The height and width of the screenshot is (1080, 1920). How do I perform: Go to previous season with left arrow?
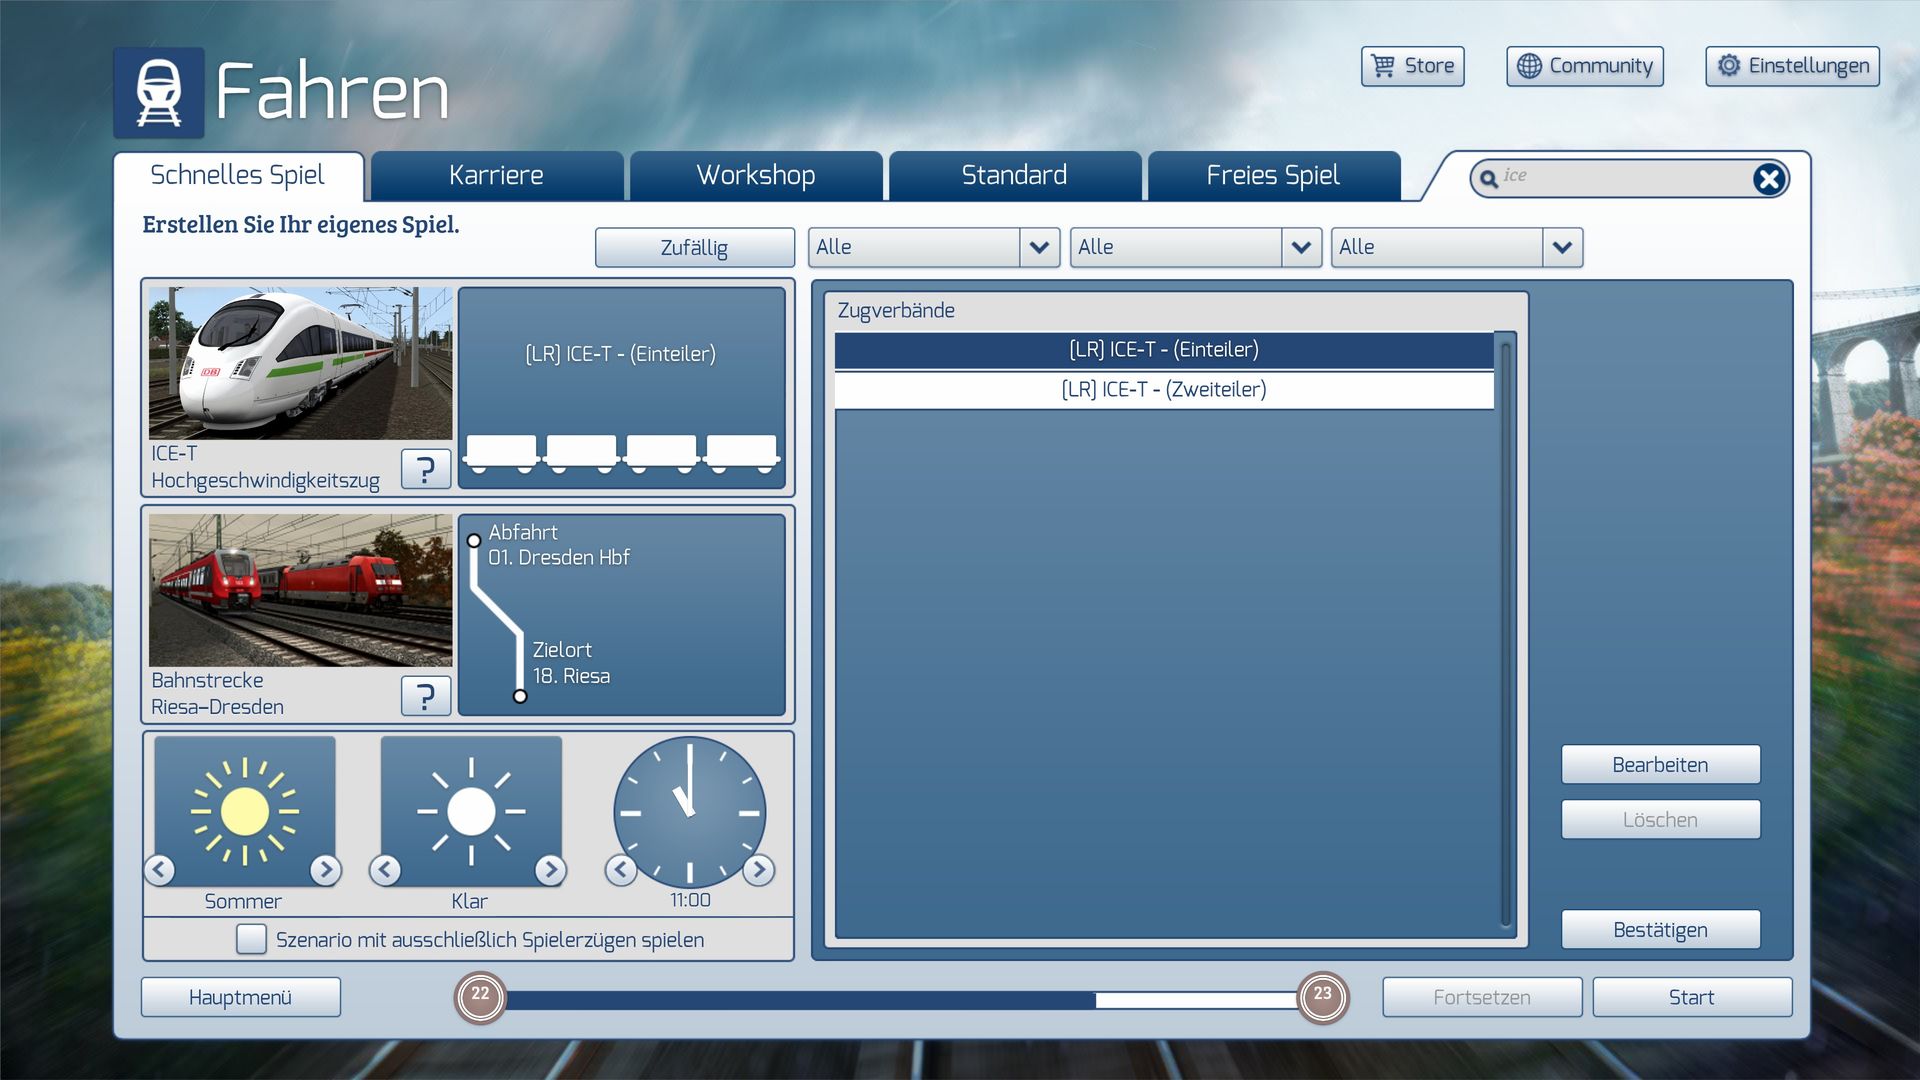tap(160, 870)
